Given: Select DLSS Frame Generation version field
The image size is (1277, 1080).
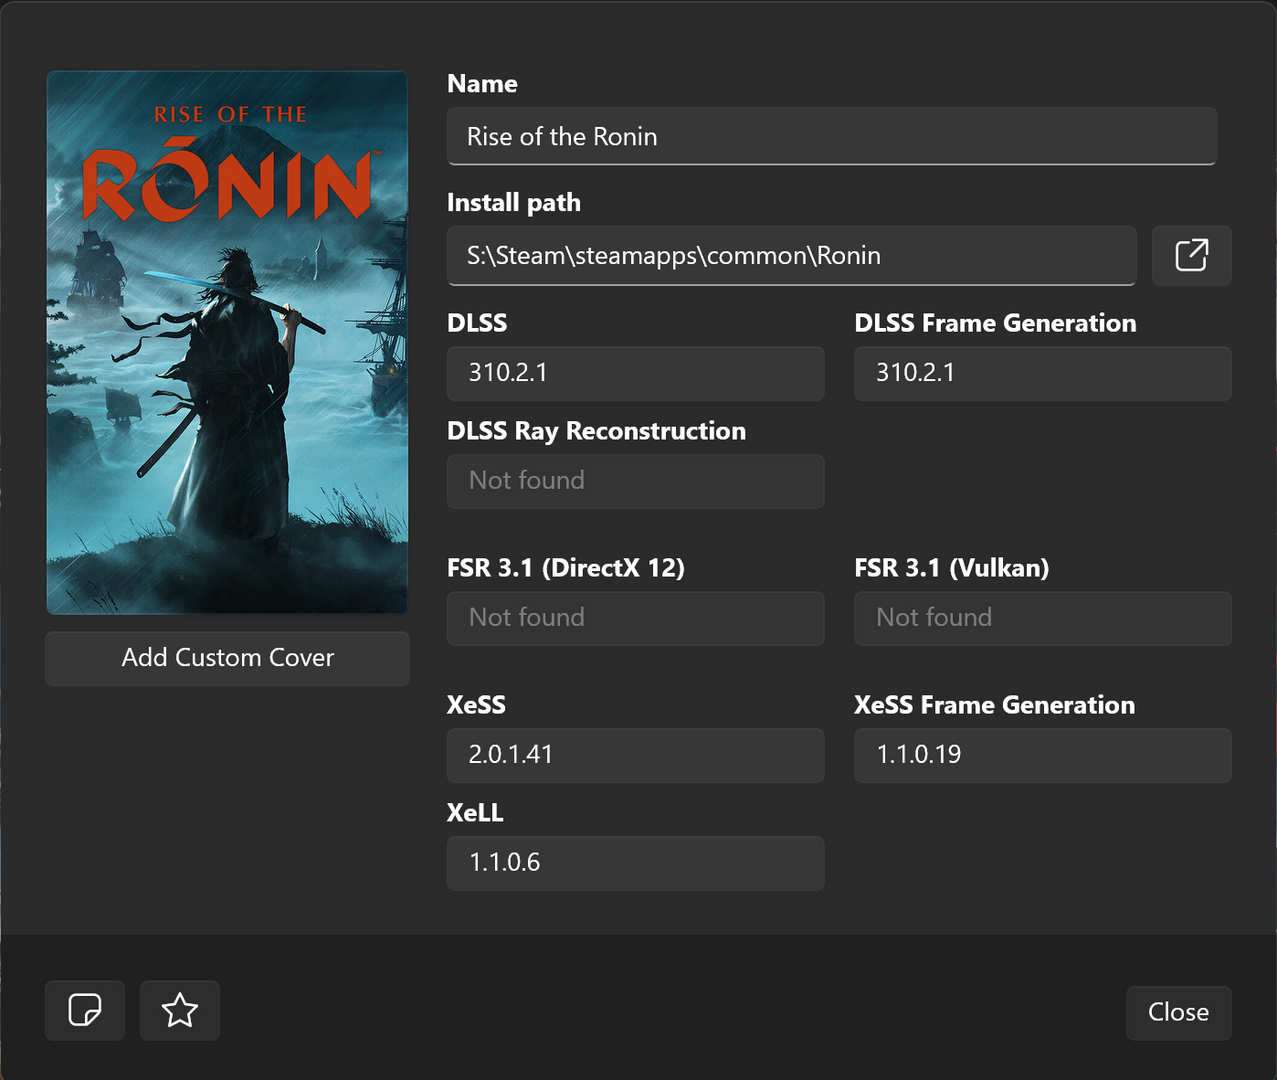Looking at the screenshot, I should [1042, 373].
